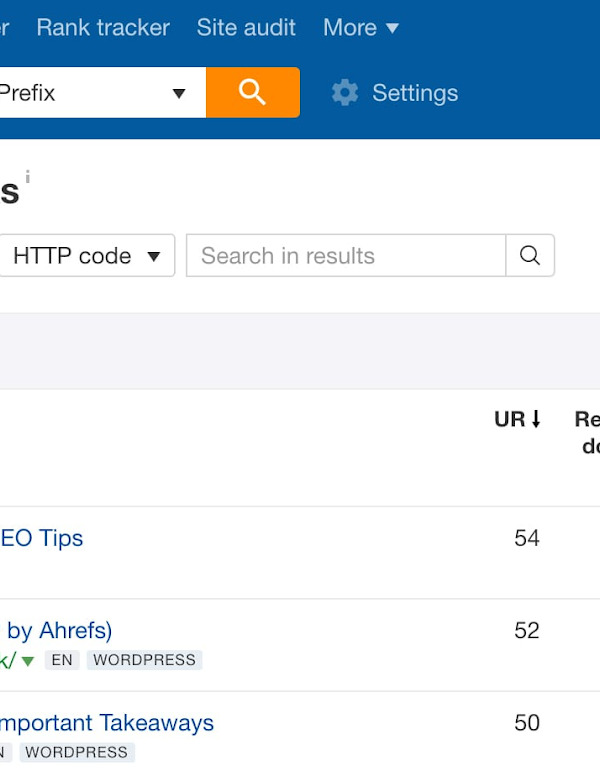Click the WORDPRESS tag under by Ahrefs
This screenshot has width=600, height=771.
(x=145, y=660)
